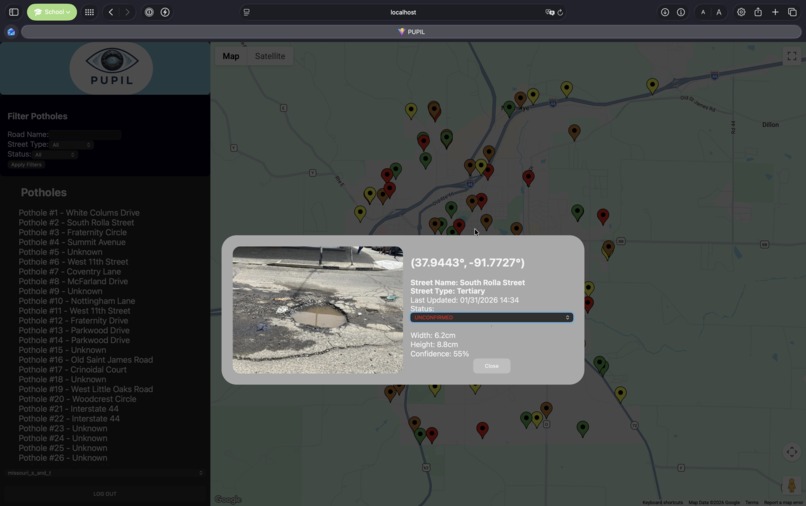
Task: Select Pothole #12 - Fraternity Drive
Action: 74,321
